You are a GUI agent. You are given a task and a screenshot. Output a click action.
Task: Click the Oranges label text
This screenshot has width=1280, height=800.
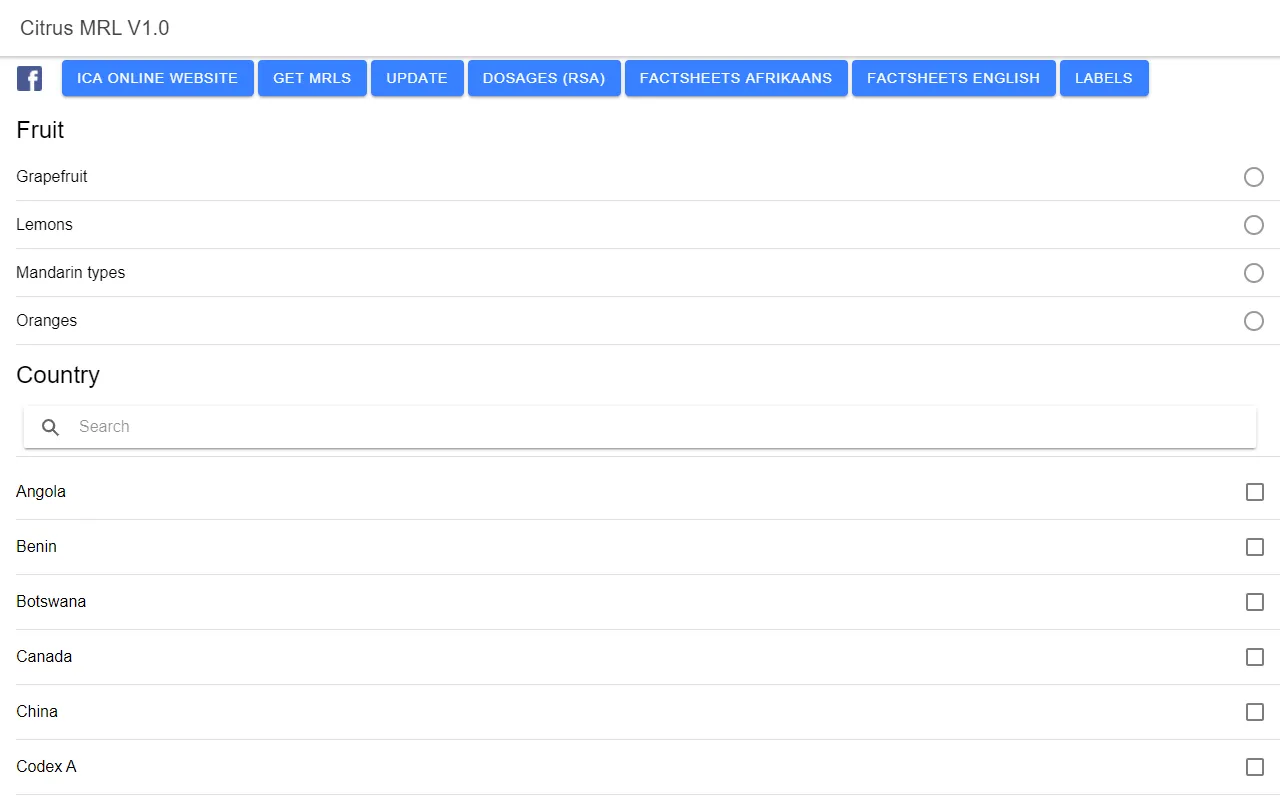coord(47,320)
